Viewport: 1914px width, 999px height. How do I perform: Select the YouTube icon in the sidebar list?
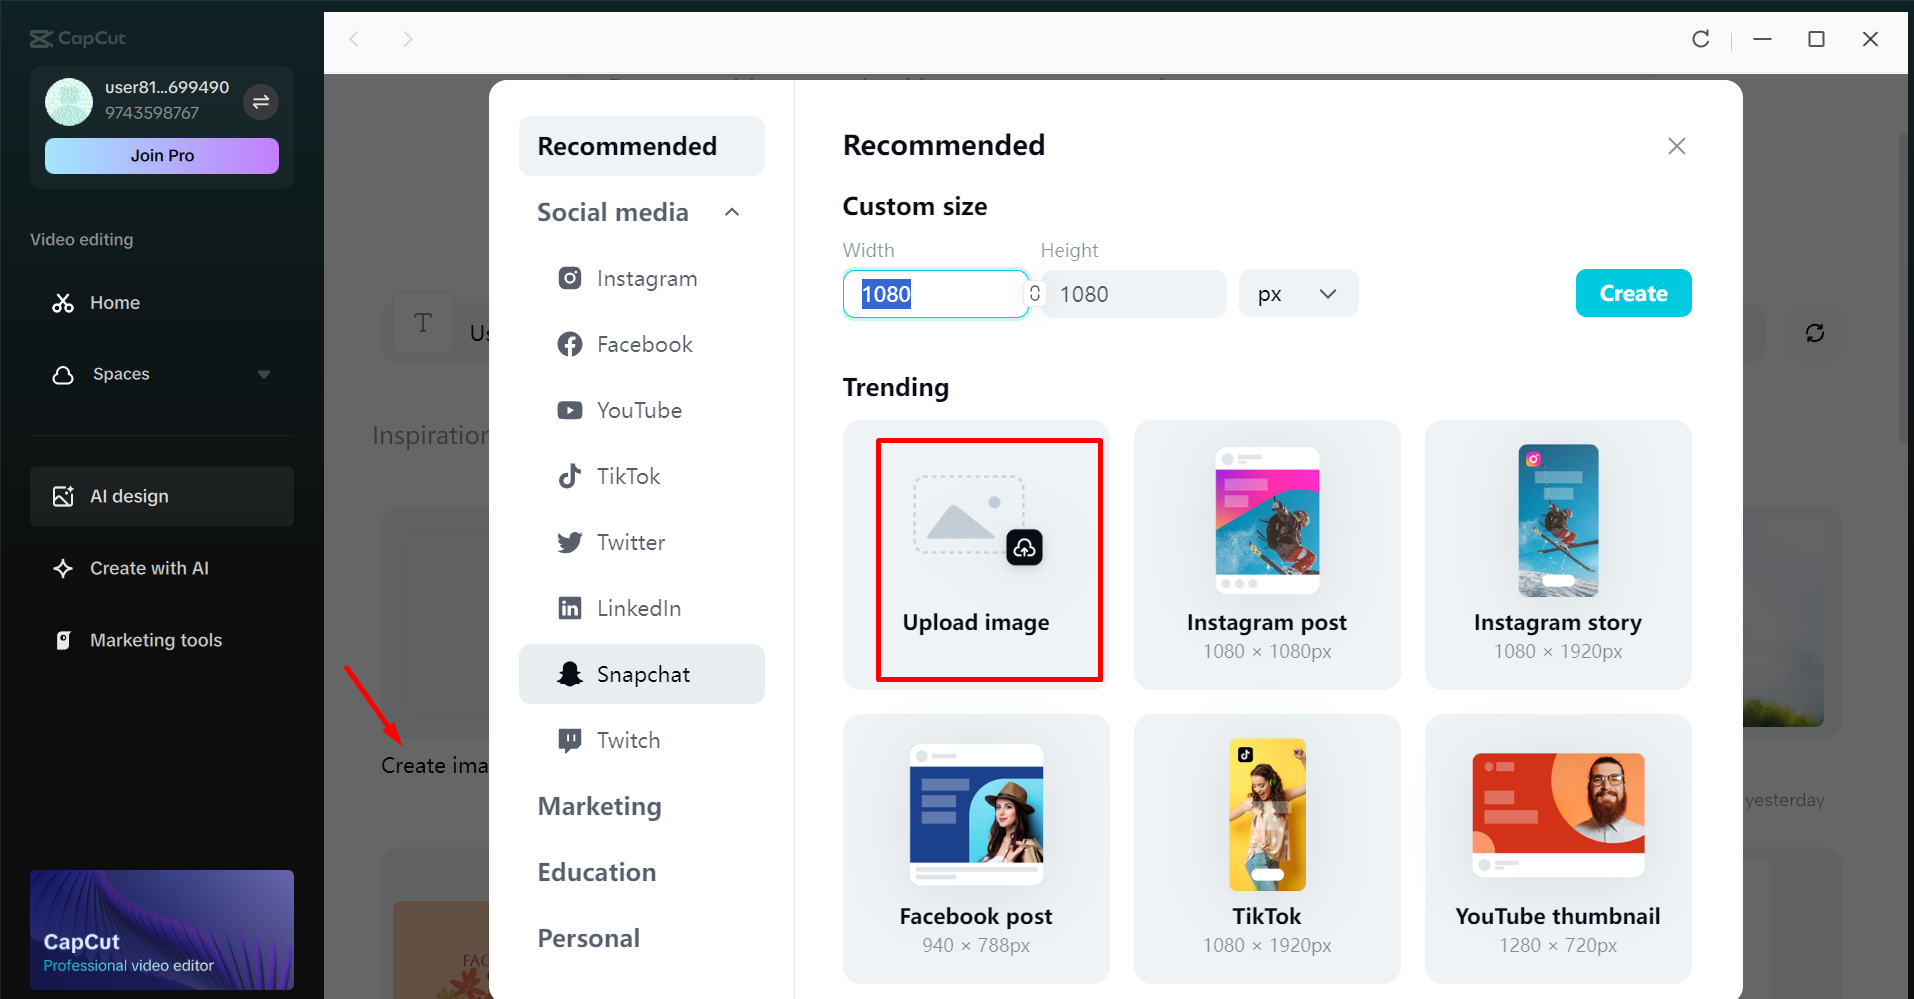569,410
